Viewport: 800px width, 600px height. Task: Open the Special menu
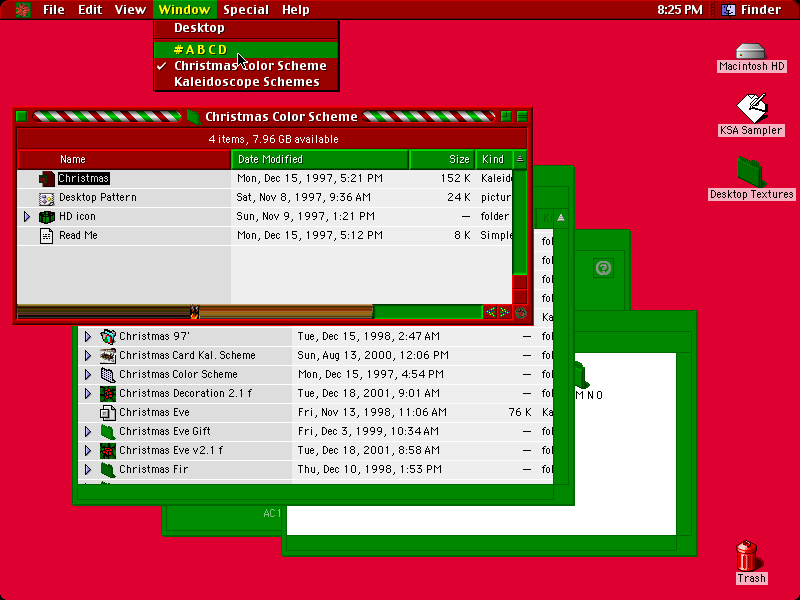click(x=246, y=10)
